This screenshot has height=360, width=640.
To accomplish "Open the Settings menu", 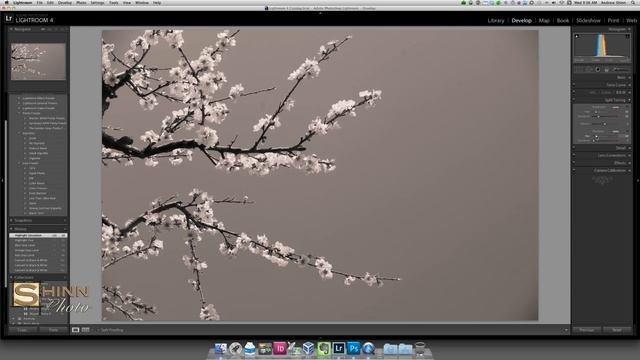I will coord(97,2).
